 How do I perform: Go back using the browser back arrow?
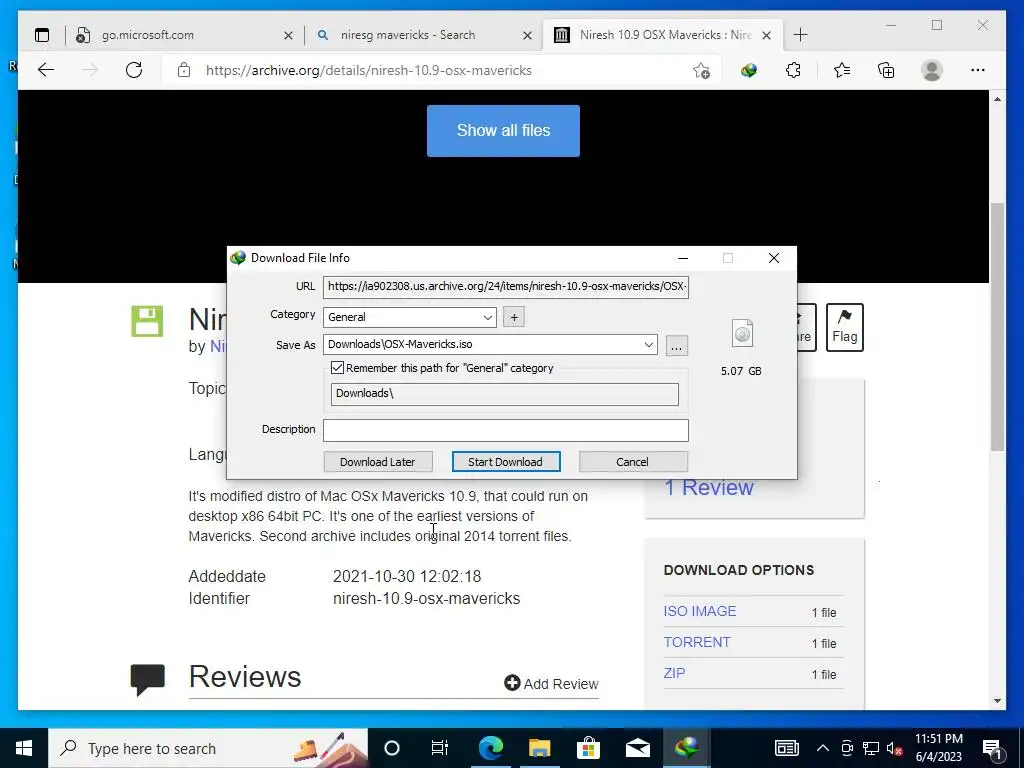pyautogui.click(x=46, y=70)
